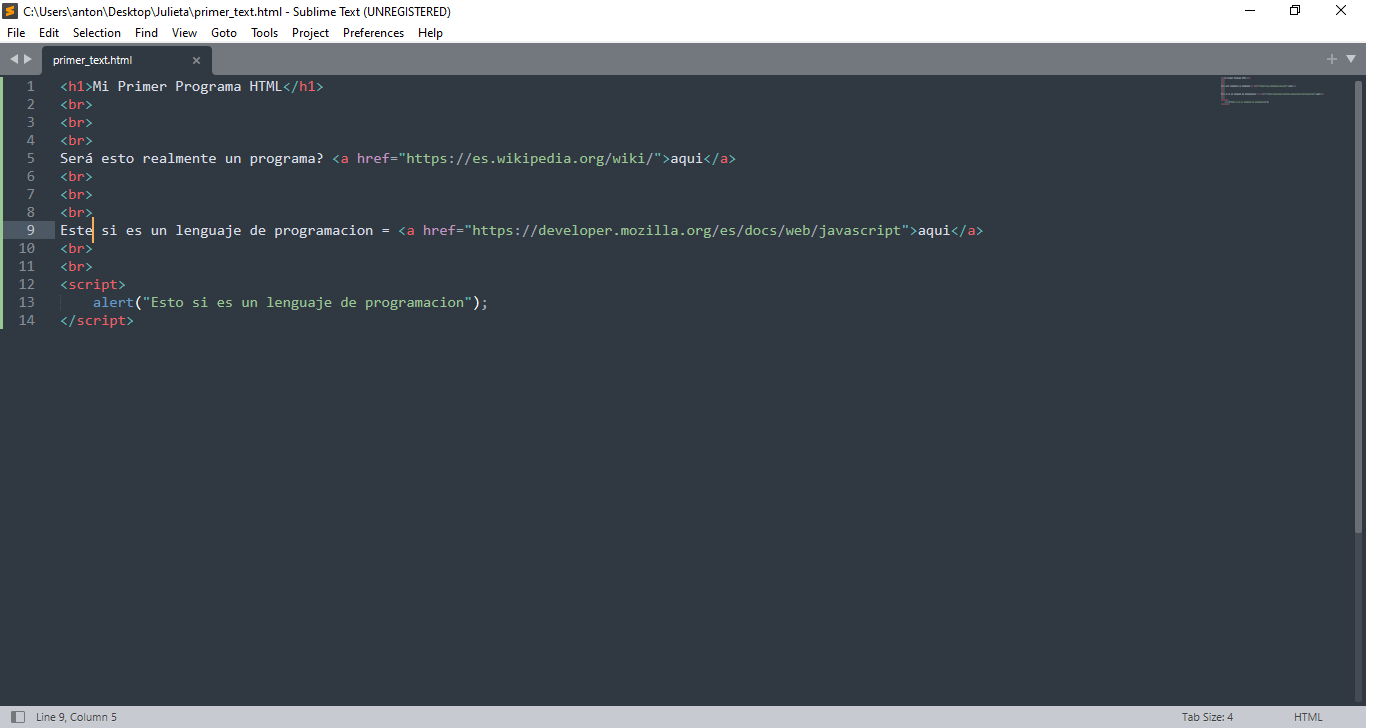The height and width of the screenshot is (728, 1374).
Task: Open the View menu
Action: [x=184, y=33]
